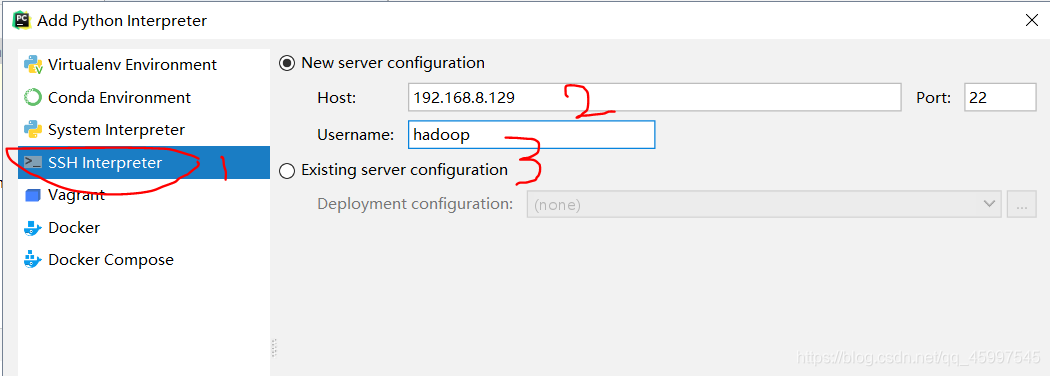Click the PyCharm logo in title bar

pyautogui.click(x=21, y=20)
